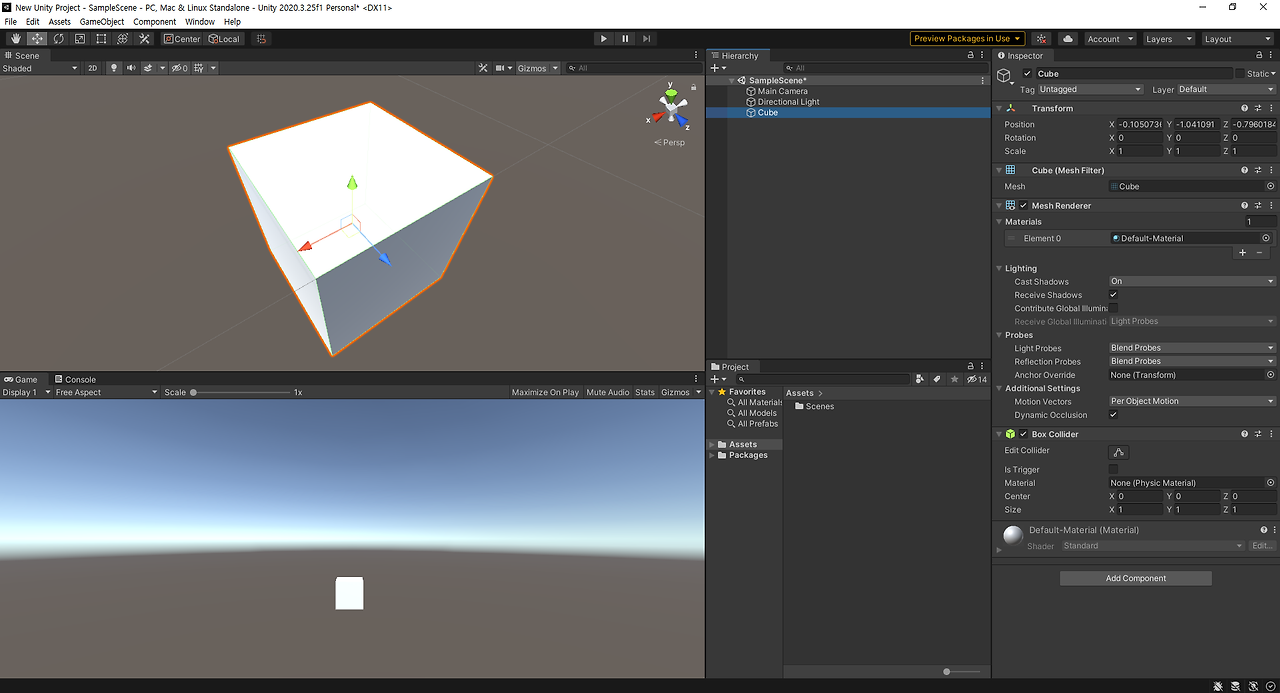Screen dimensions: 1280x693
Task: Click the Edit Collider button
Action: click(x=1118, y=452)
